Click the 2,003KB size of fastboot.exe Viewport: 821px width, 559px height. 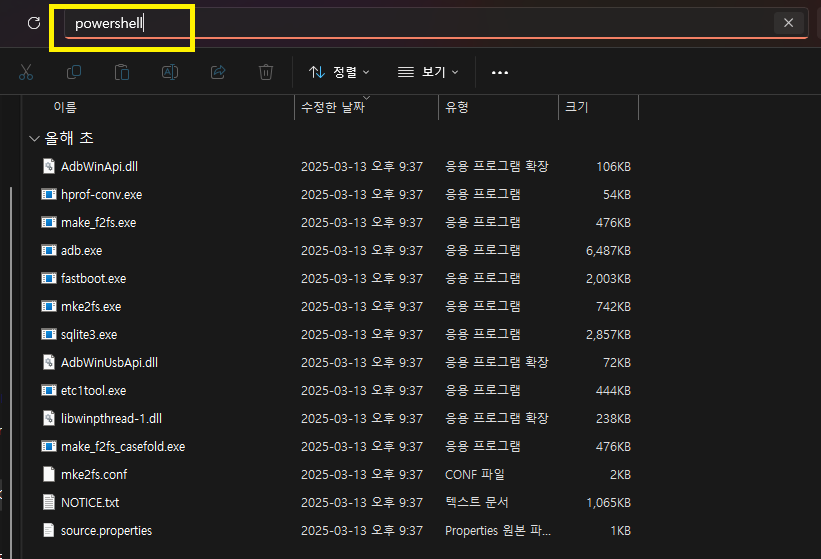click(x=608, y=278)
